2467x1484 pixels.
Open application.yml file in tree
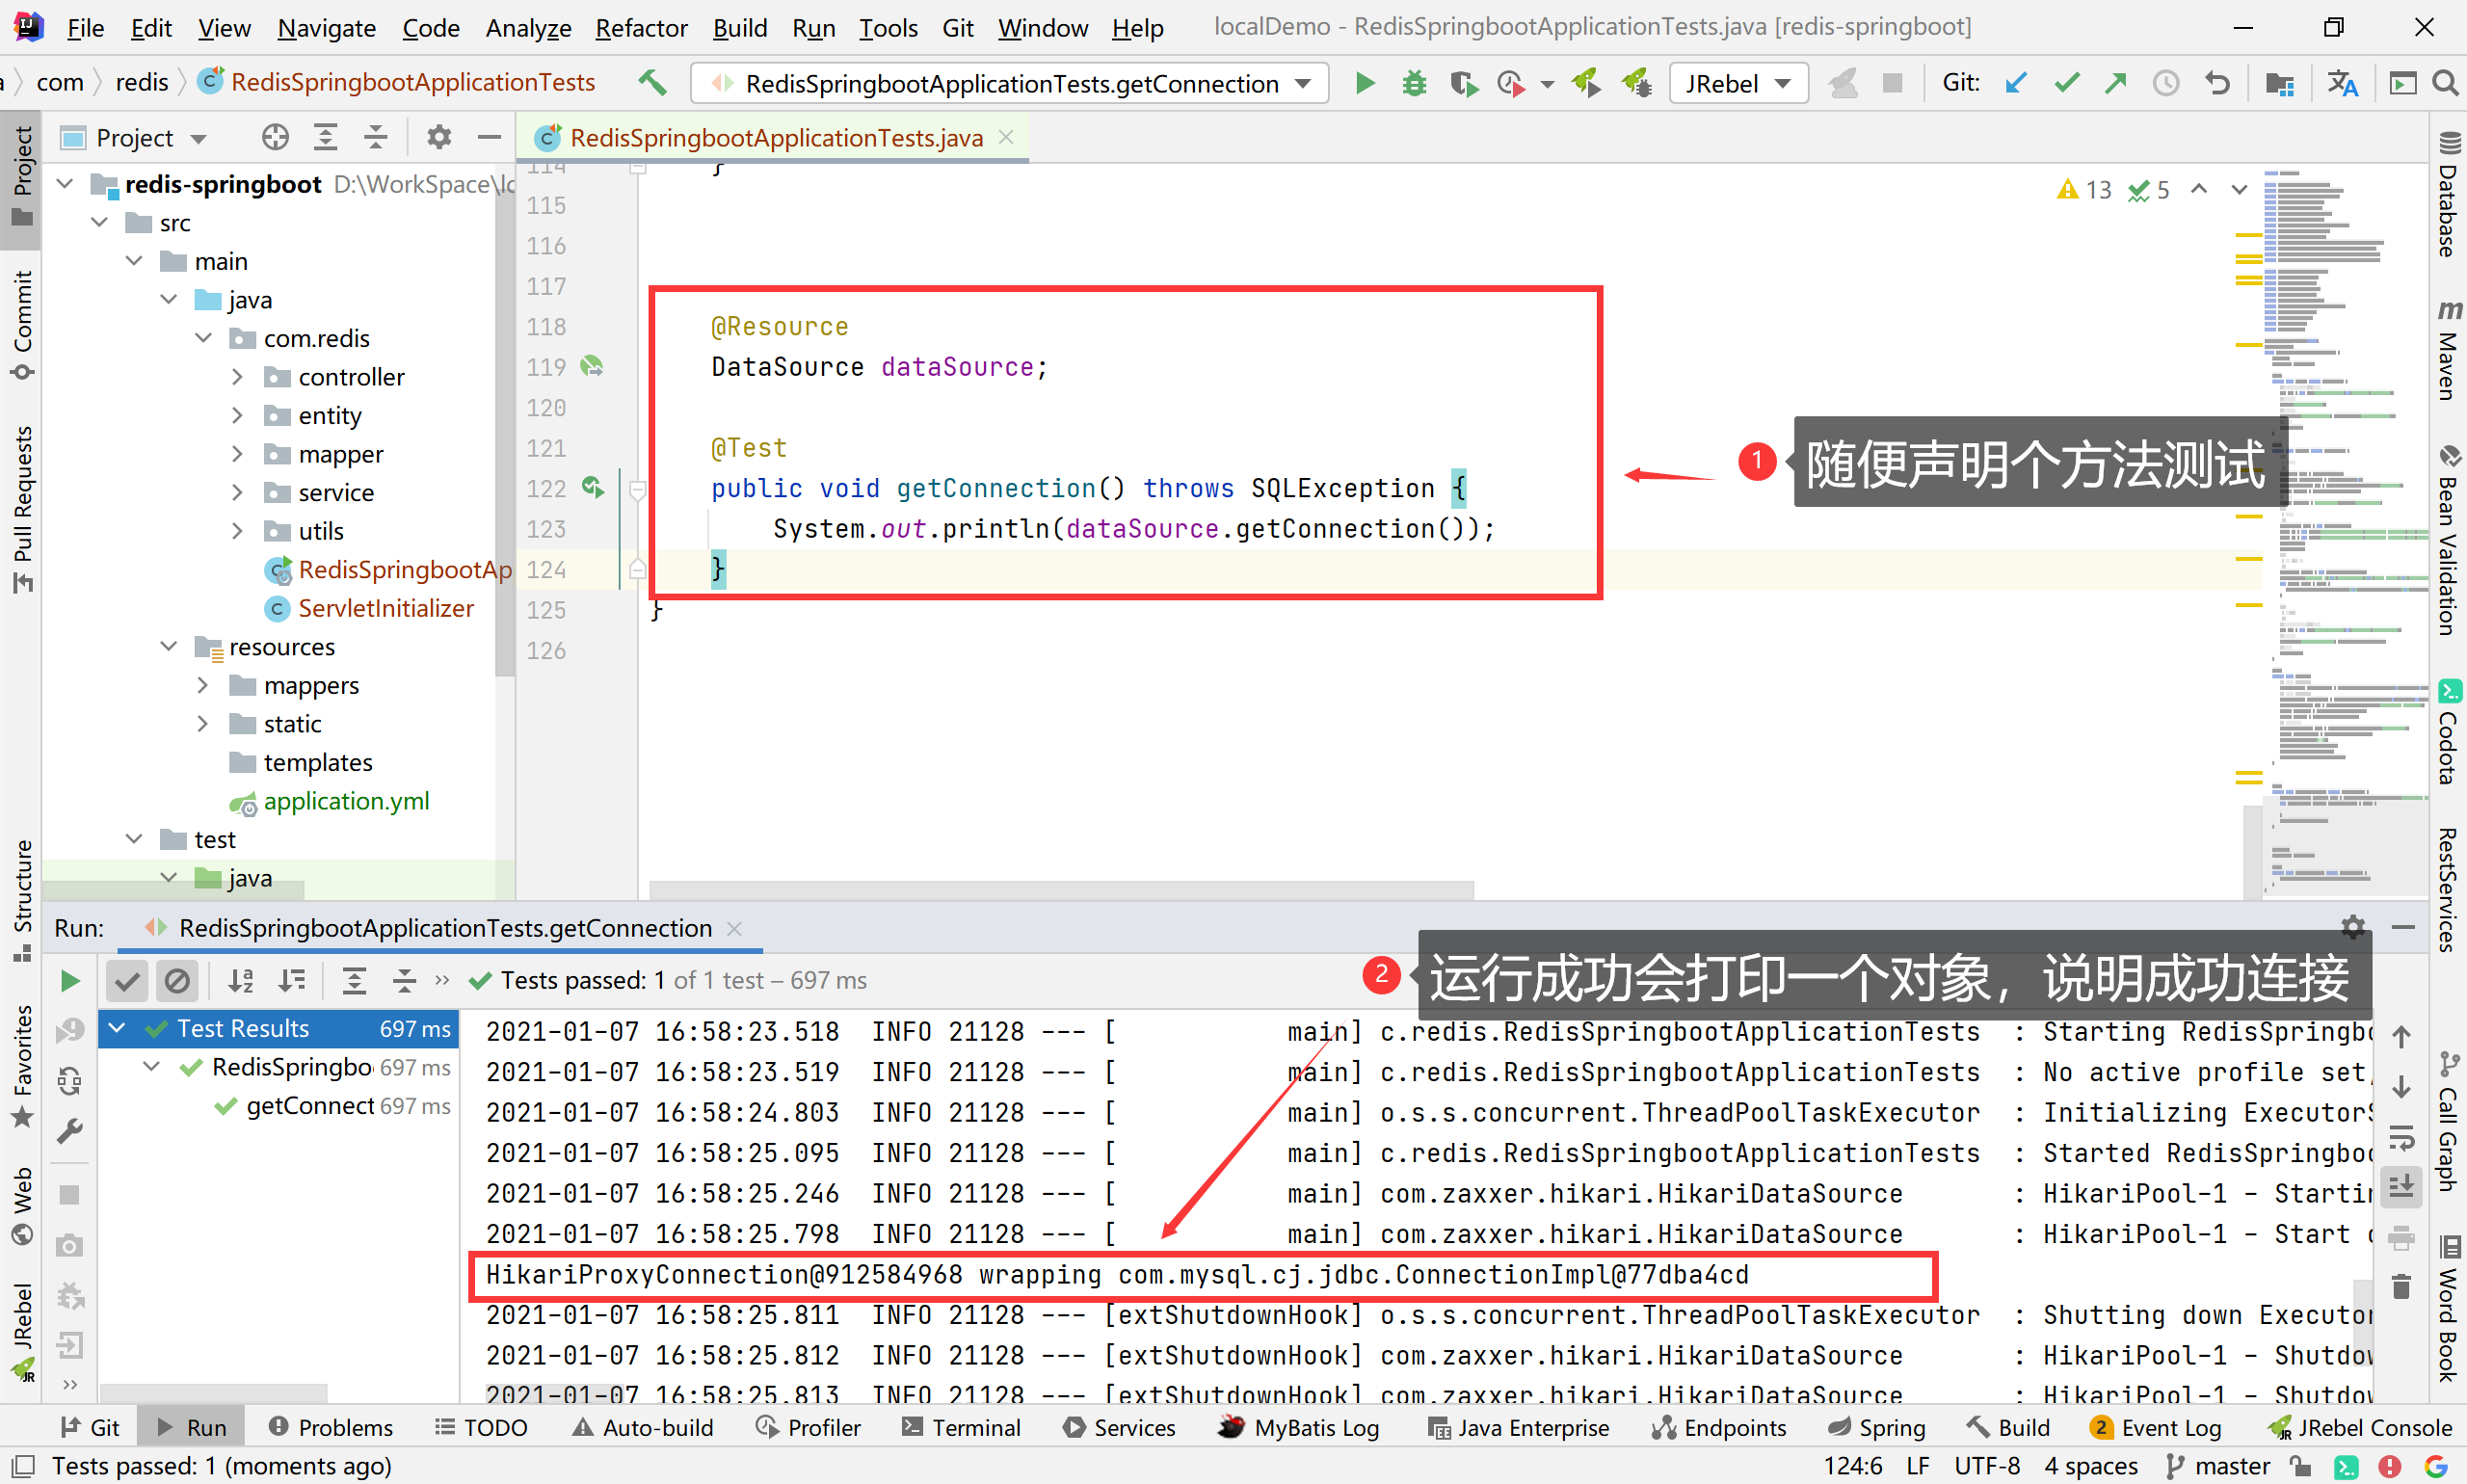tap(345, 801)
